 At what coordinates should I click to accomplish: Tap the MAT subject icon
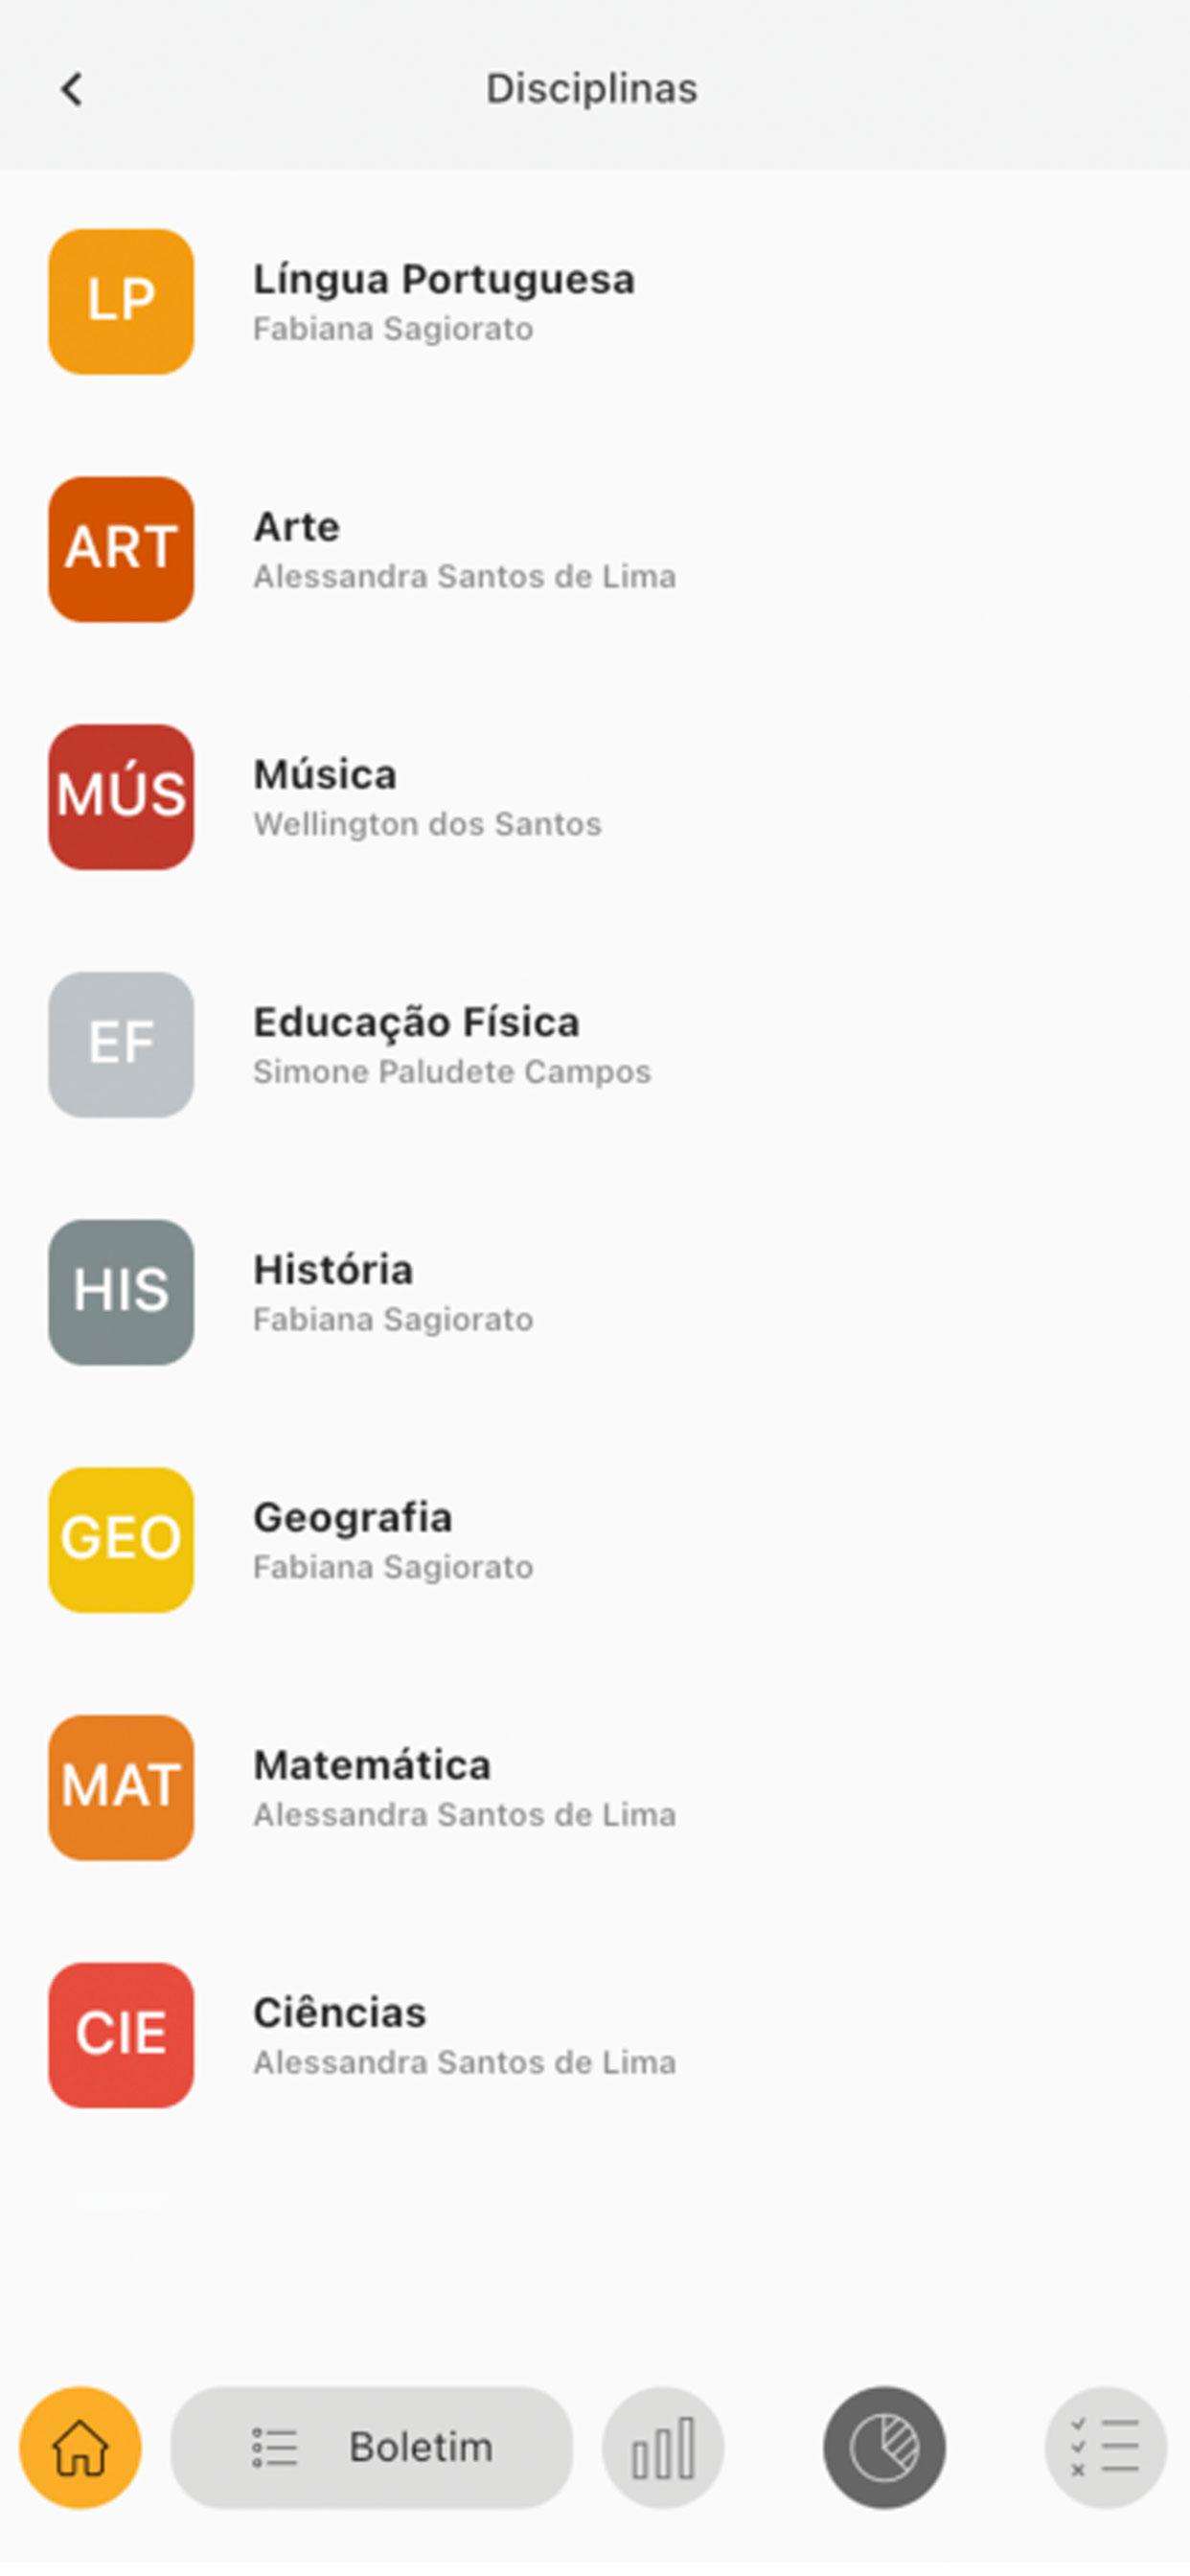[x=121, y=1787]
